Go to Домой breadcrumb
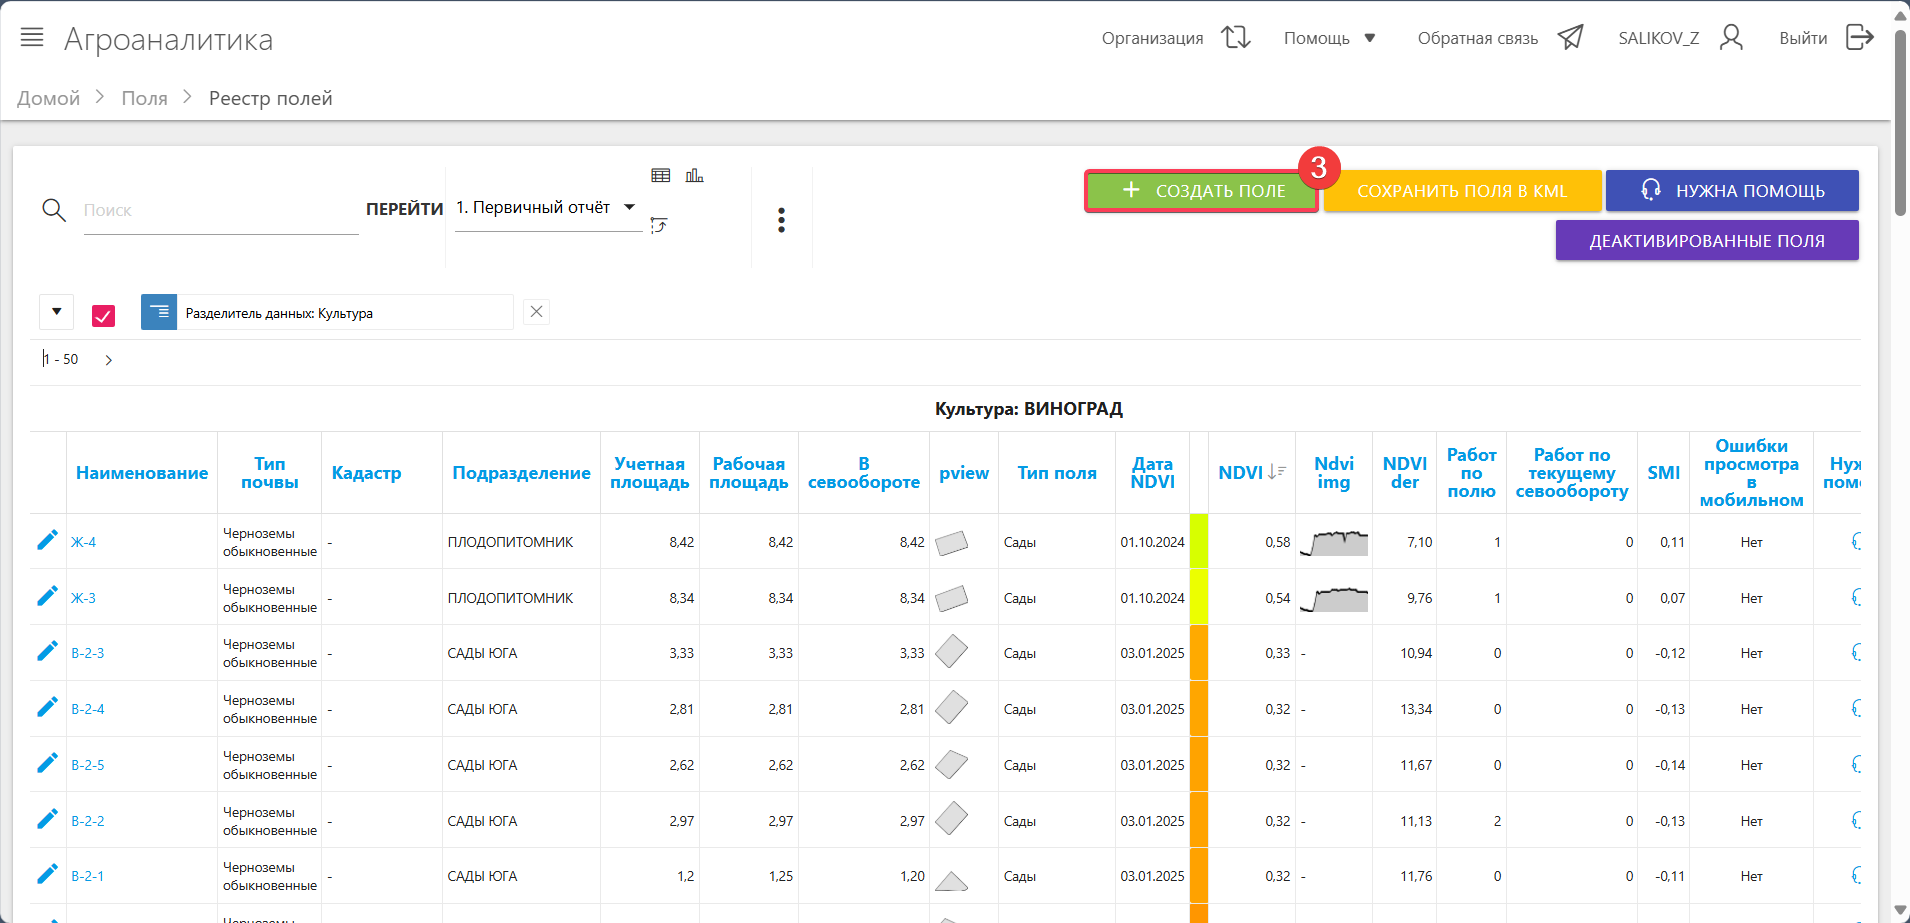 click(48, 98)
